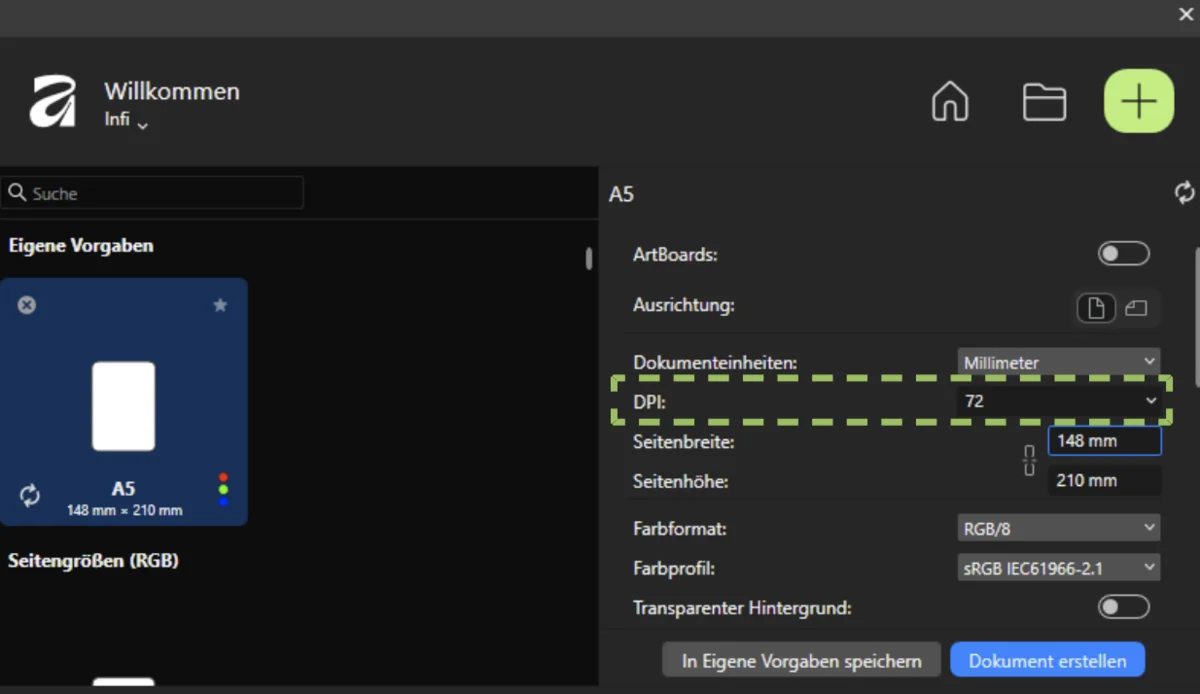
Task: Click the Seitenhöhe 210 mm field
Action: coord(1104,480)
